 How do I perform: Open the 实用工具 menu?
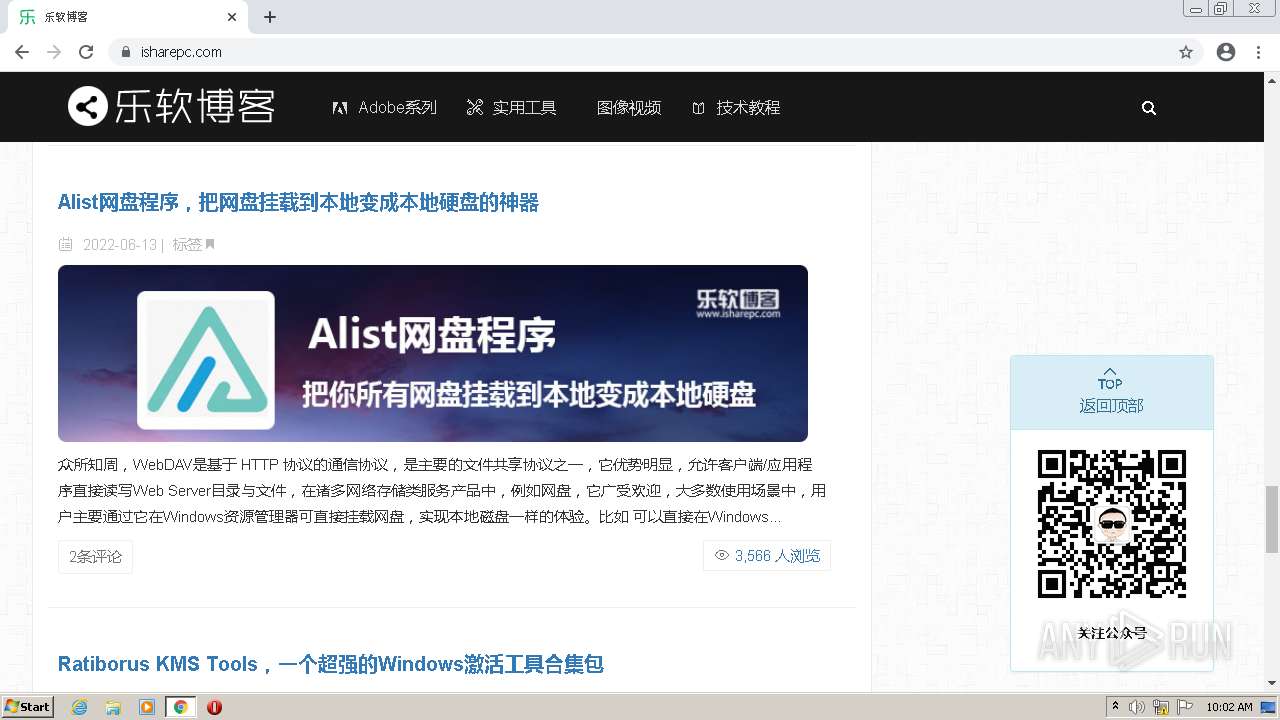(511, 107)
